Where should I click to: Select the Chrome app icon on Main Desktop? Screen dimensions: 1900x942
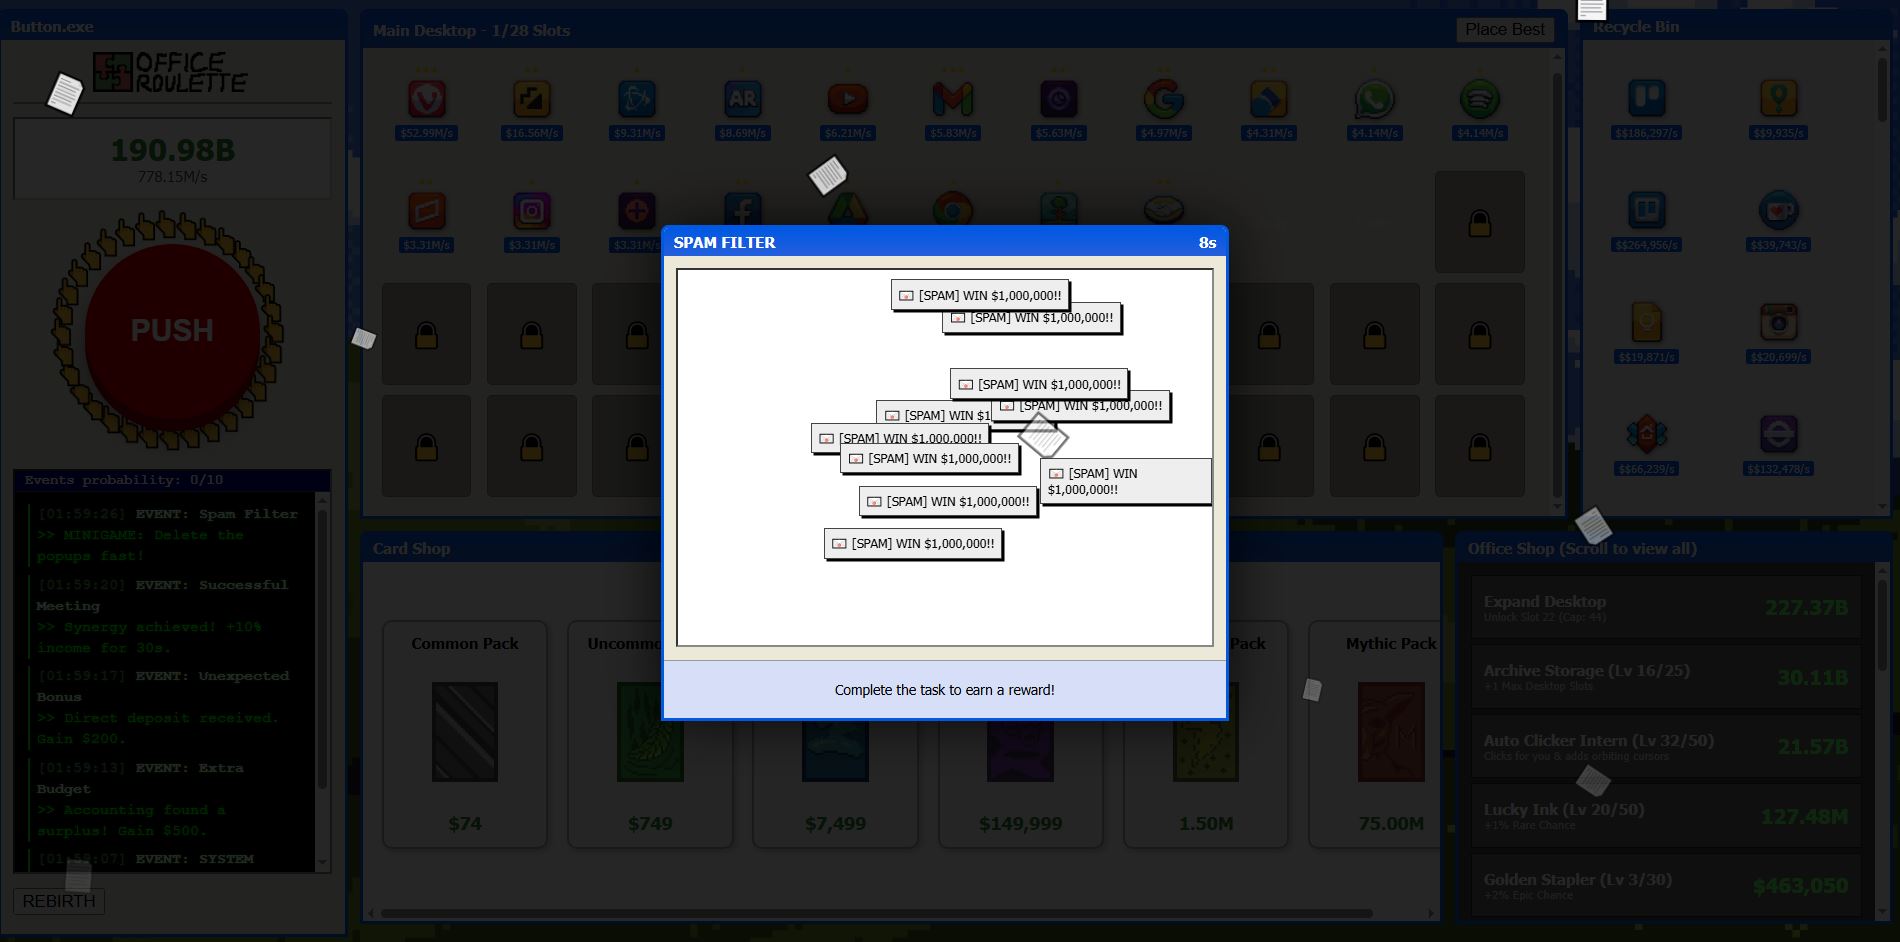click(953, 209)
